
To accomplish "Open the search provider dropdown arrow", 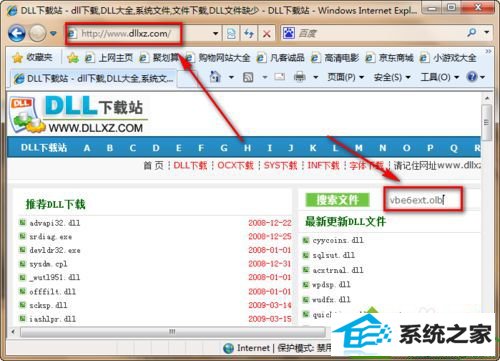I will pyautogui.click(x=487, y=33).
